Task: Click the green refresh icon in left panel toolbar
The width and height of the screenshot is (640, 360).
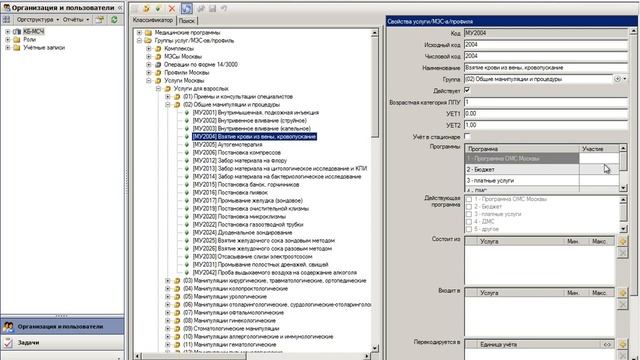Action: click(114, 20)
